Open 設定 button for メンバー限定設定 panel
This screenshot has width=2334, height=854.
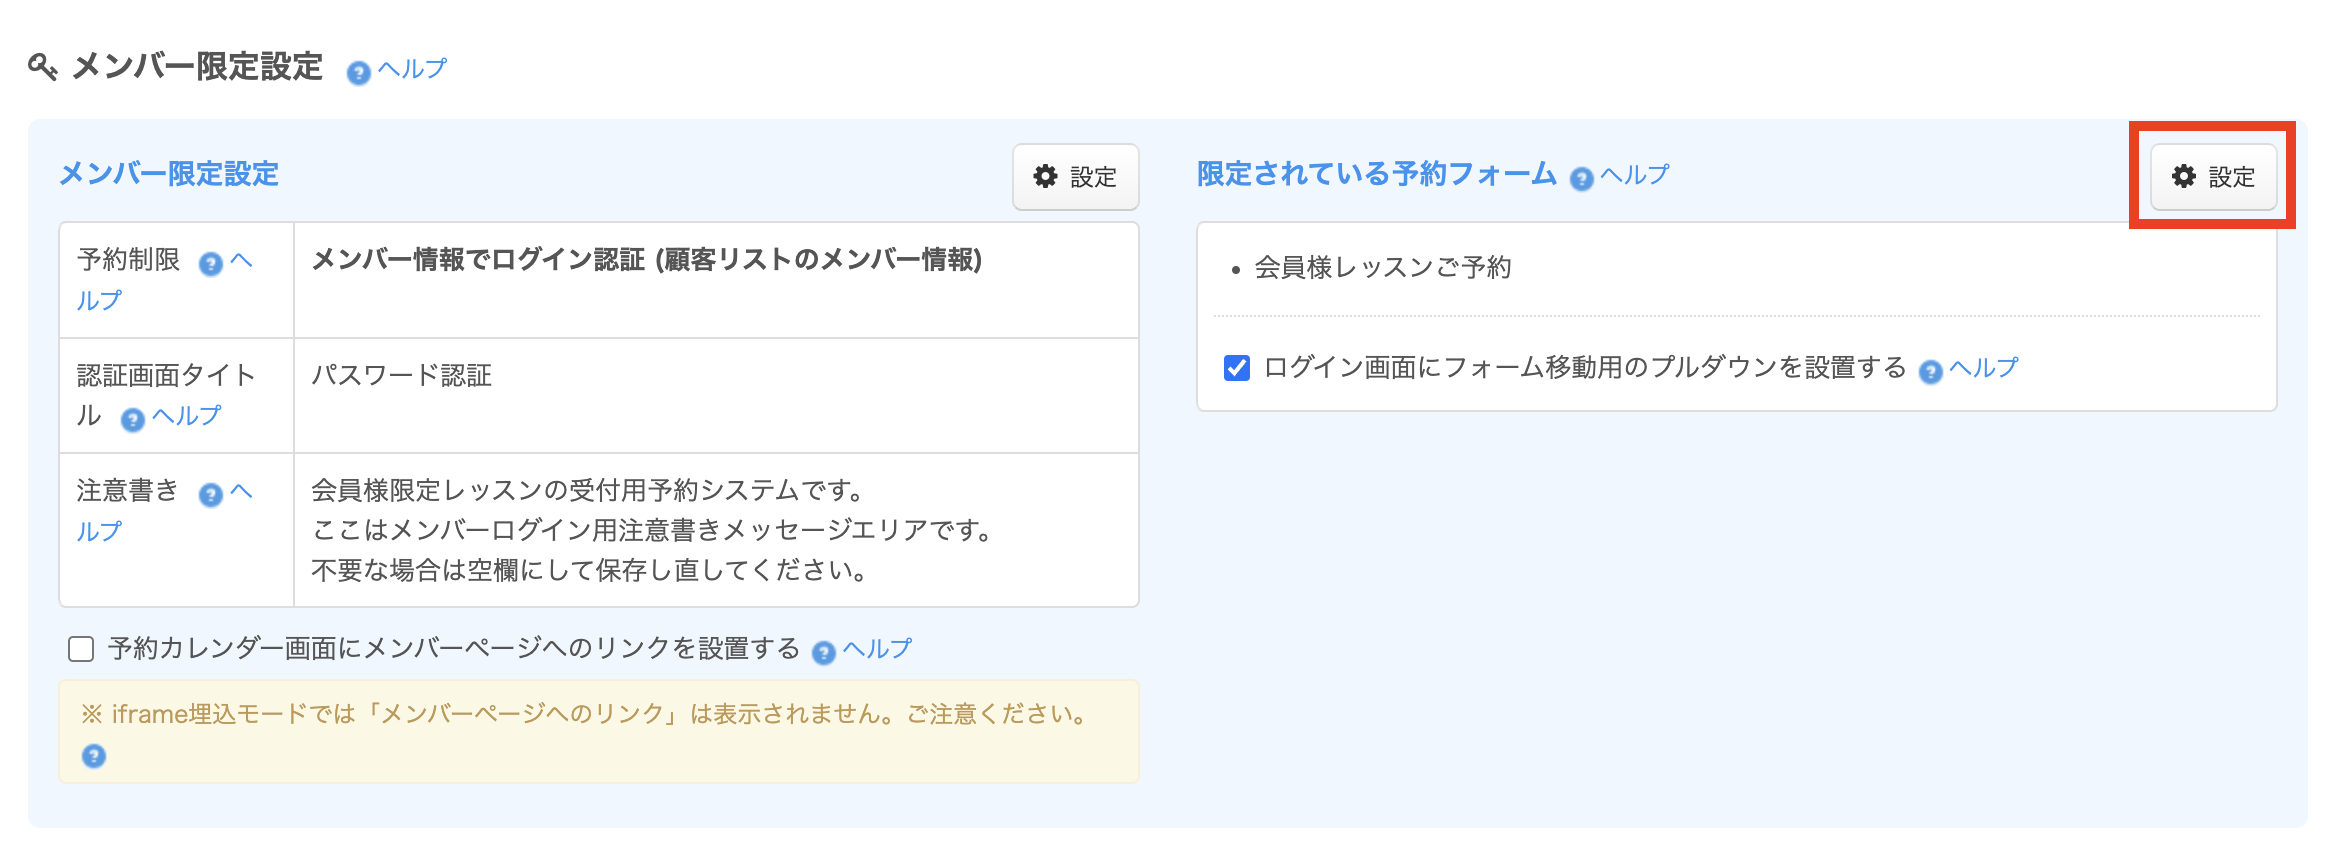tap(1075, 177)
